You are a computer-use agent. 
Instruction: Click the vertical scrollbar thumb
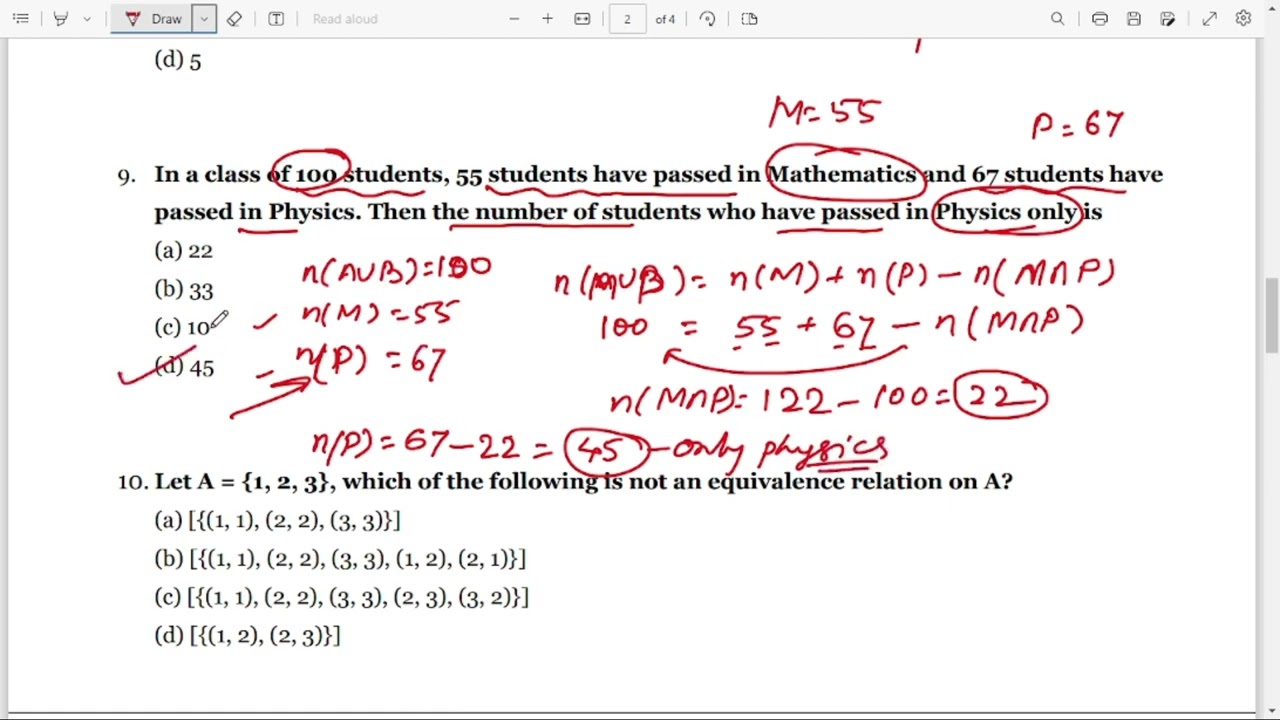coord(1271,317)
